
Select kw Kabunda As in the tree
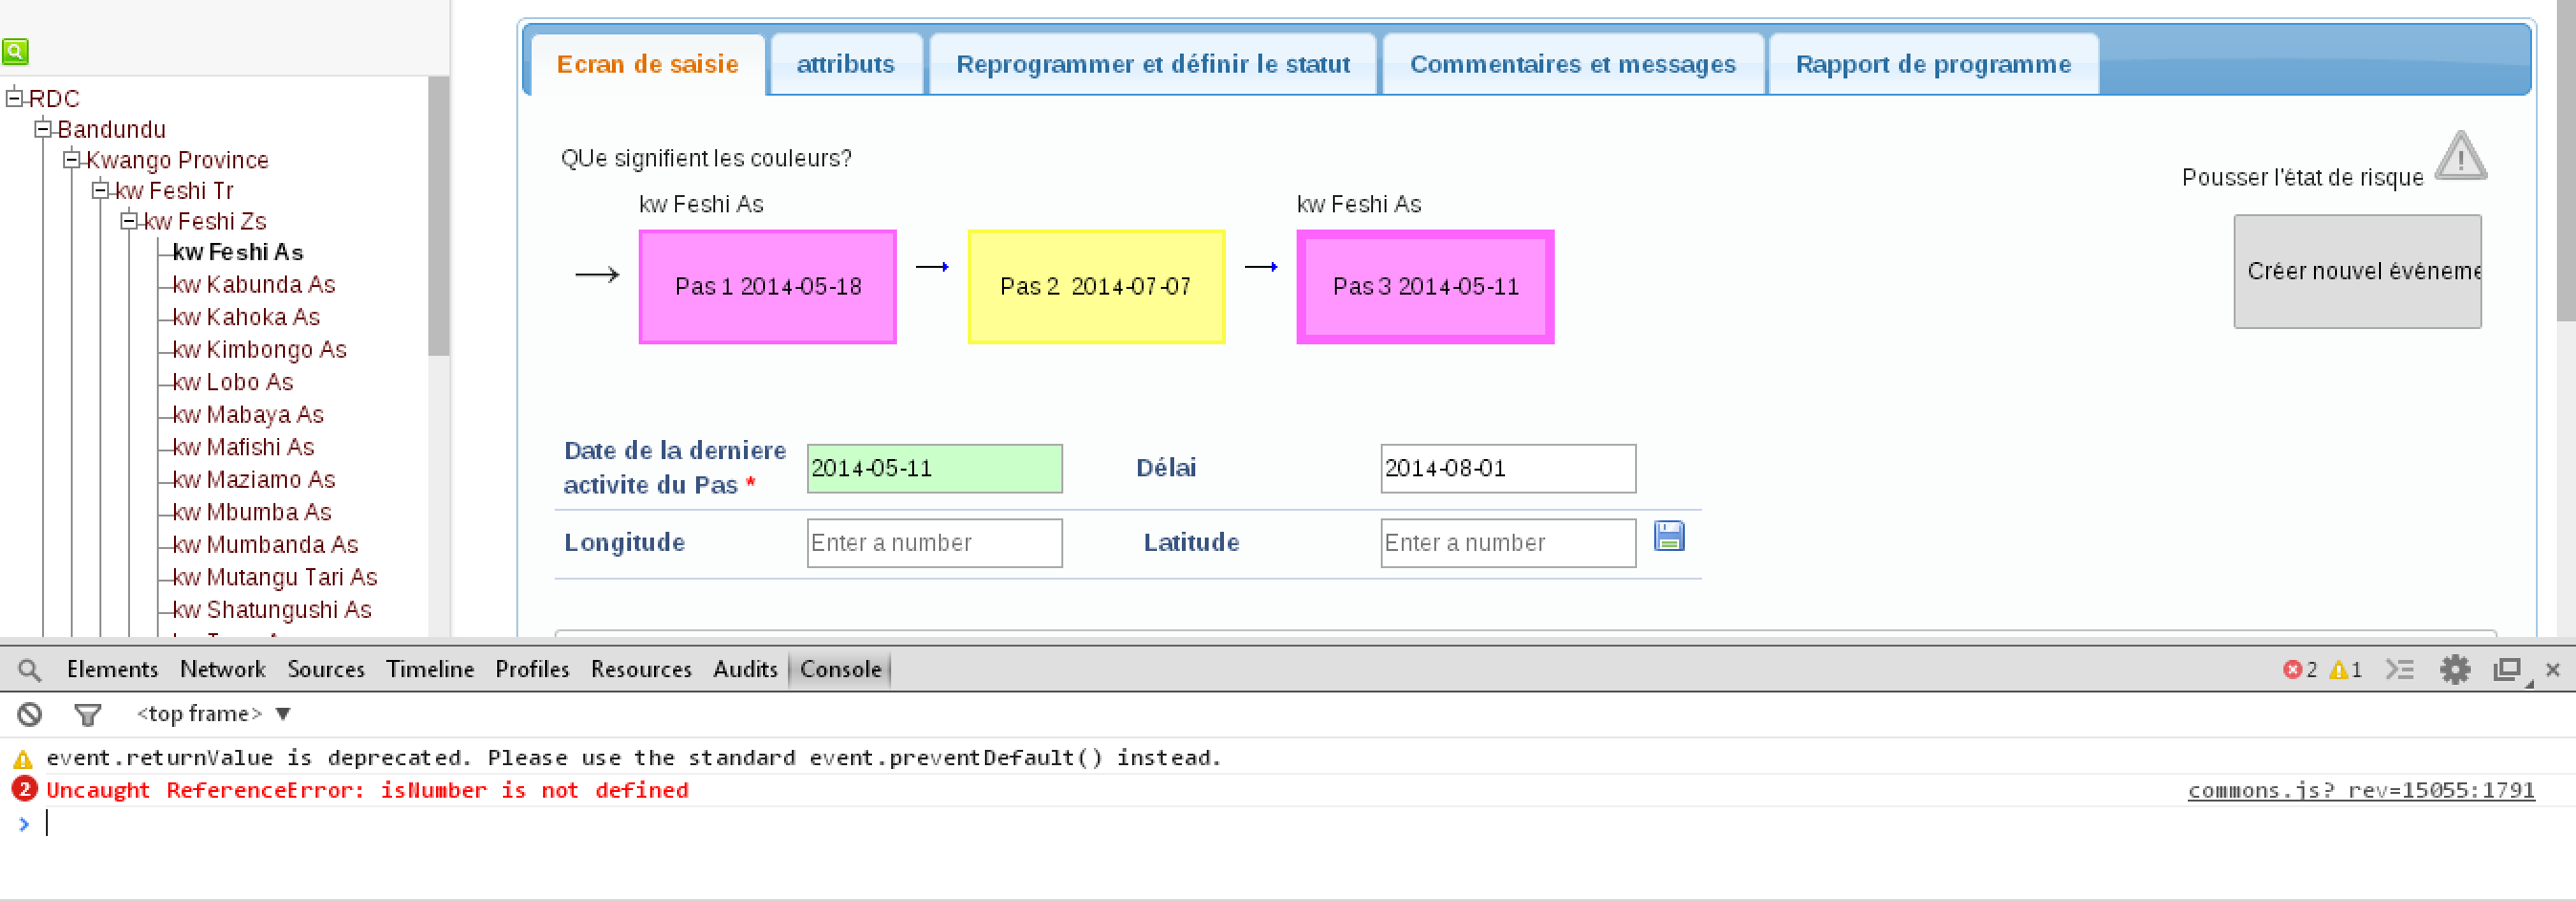(x=254, y=285)
